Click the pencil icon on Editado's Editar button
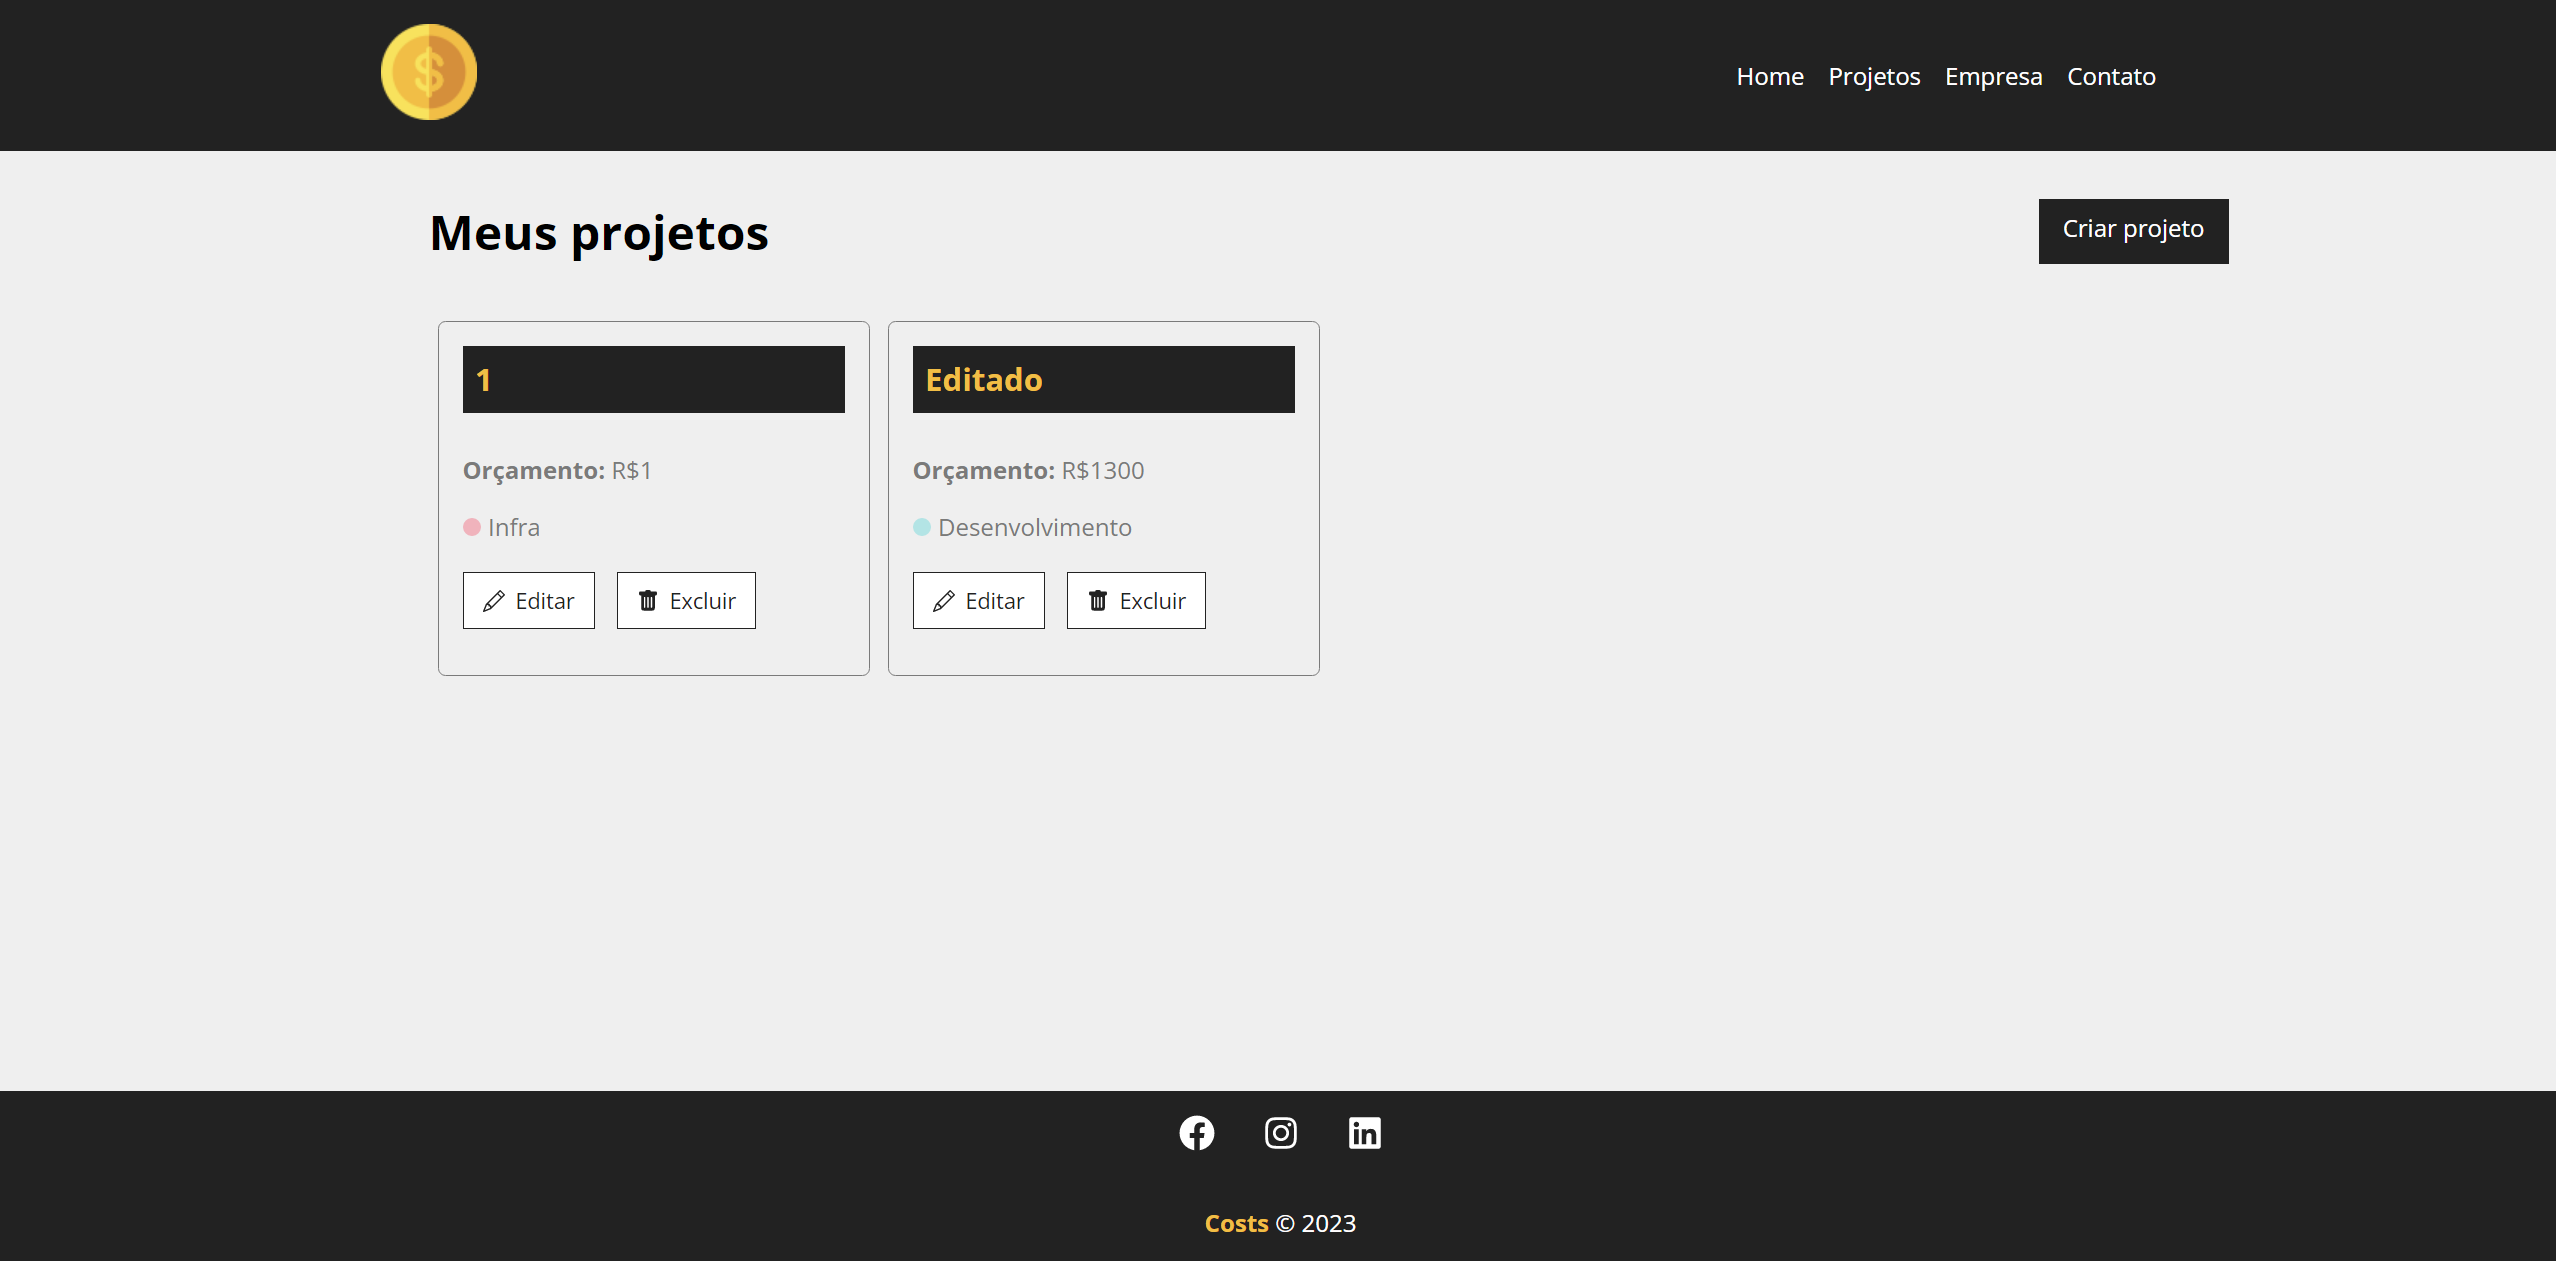 (943, 600)
